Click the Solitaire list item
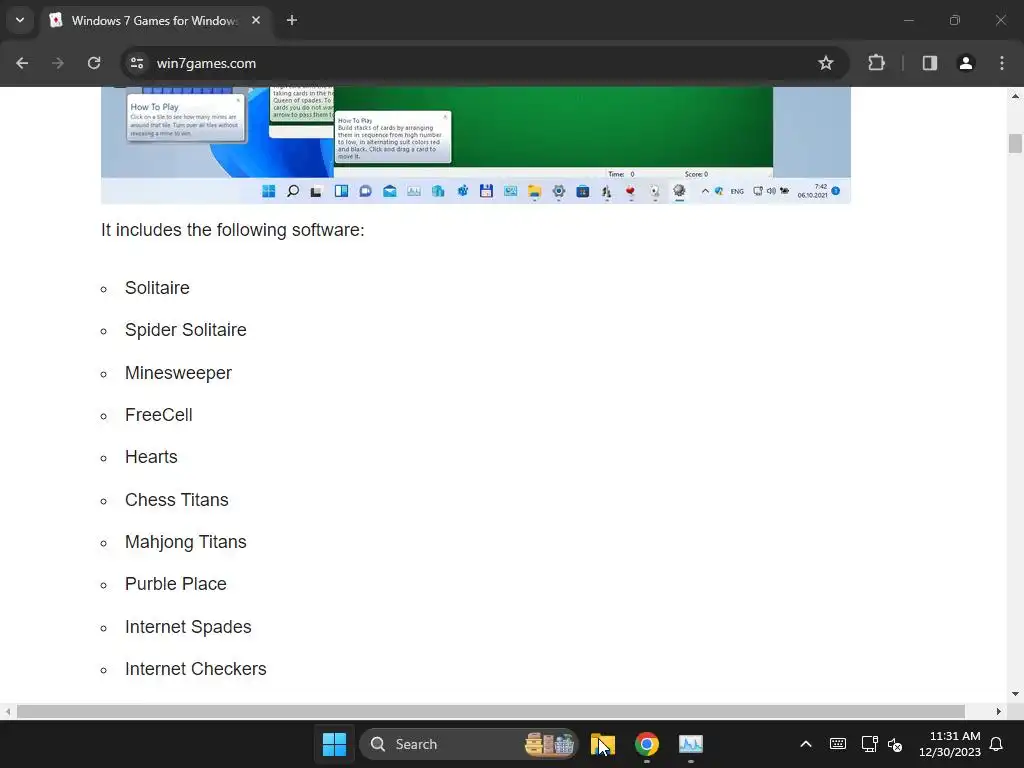The height and width of the screenshot is (768, 1024). pos(157,288)
